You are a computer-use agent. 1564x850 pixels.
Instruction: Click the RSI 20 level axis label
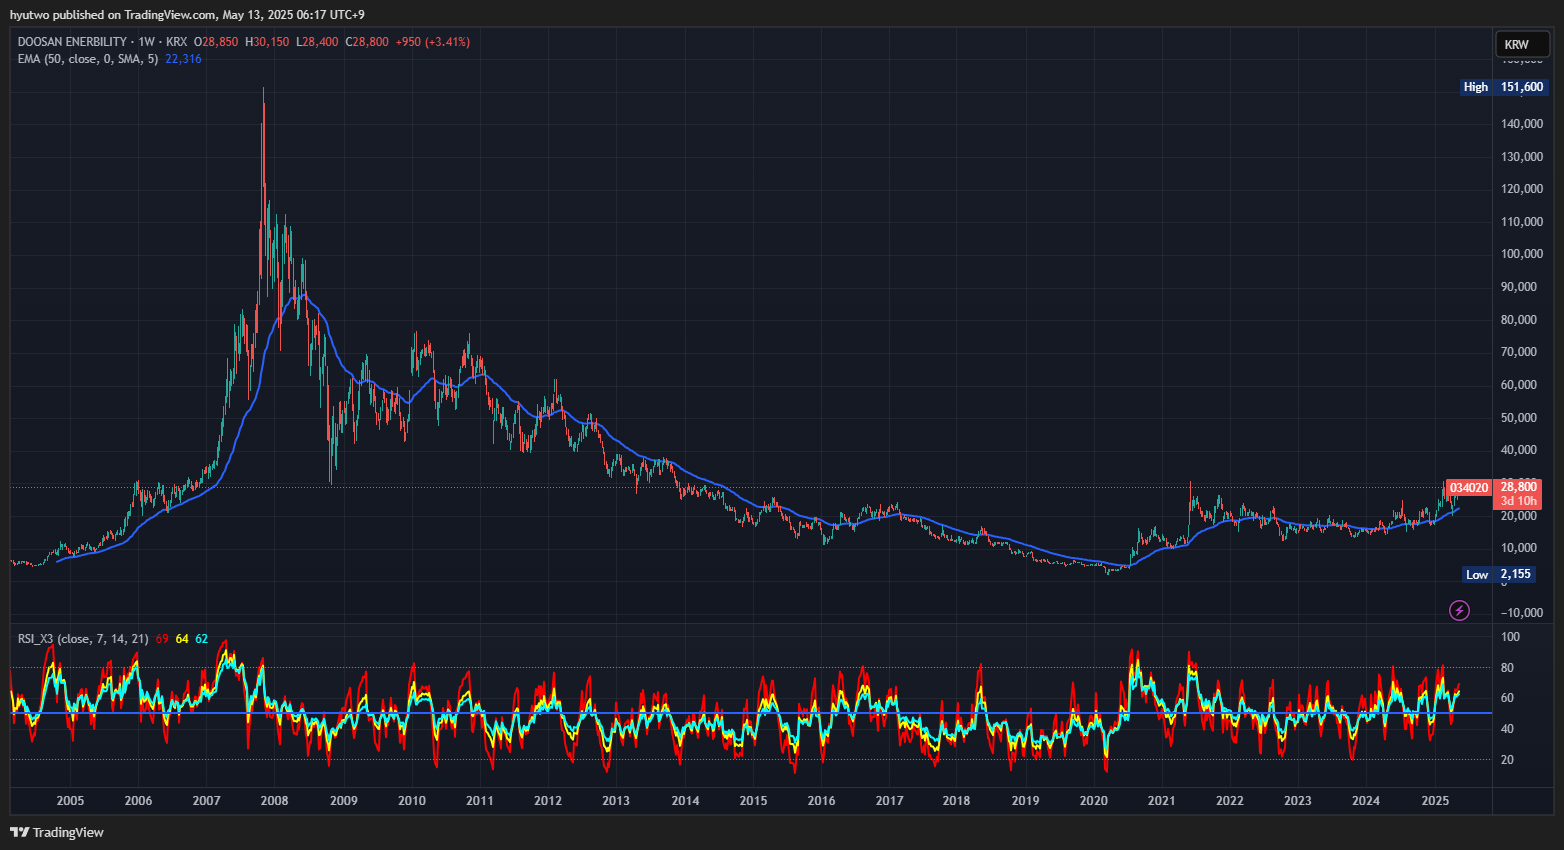tap(1508, 760)
